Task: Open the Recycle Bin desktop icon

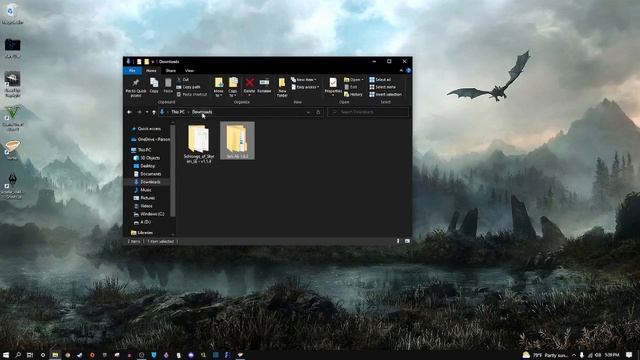Action: (12, 14)
